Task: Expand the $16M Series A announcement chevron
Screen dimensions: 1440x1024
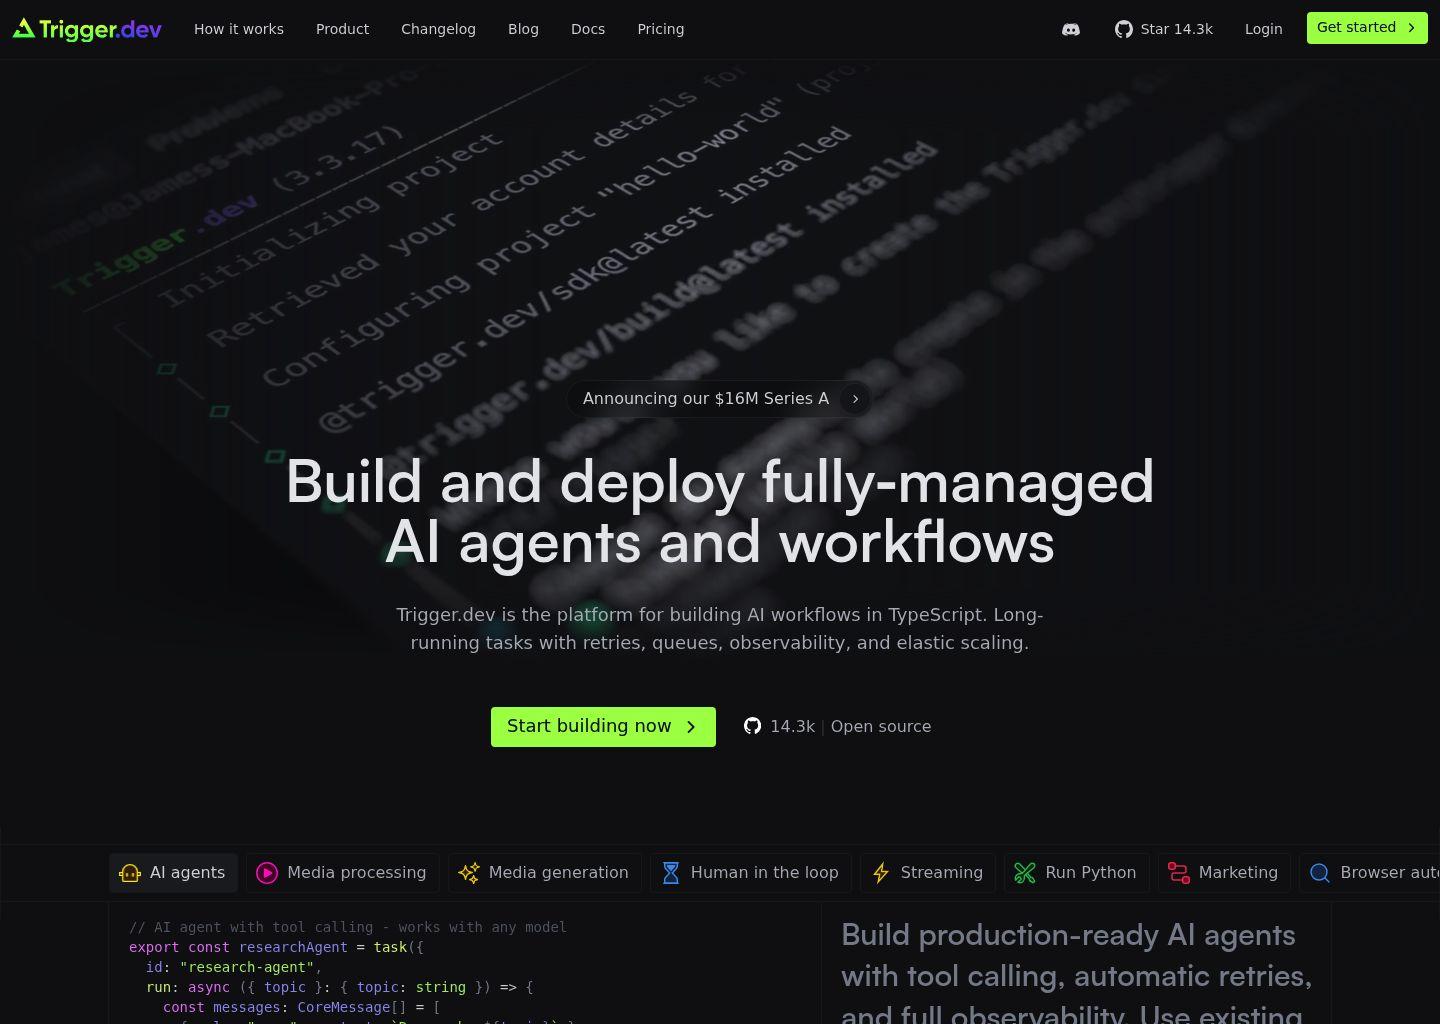Action: [855, 399]
